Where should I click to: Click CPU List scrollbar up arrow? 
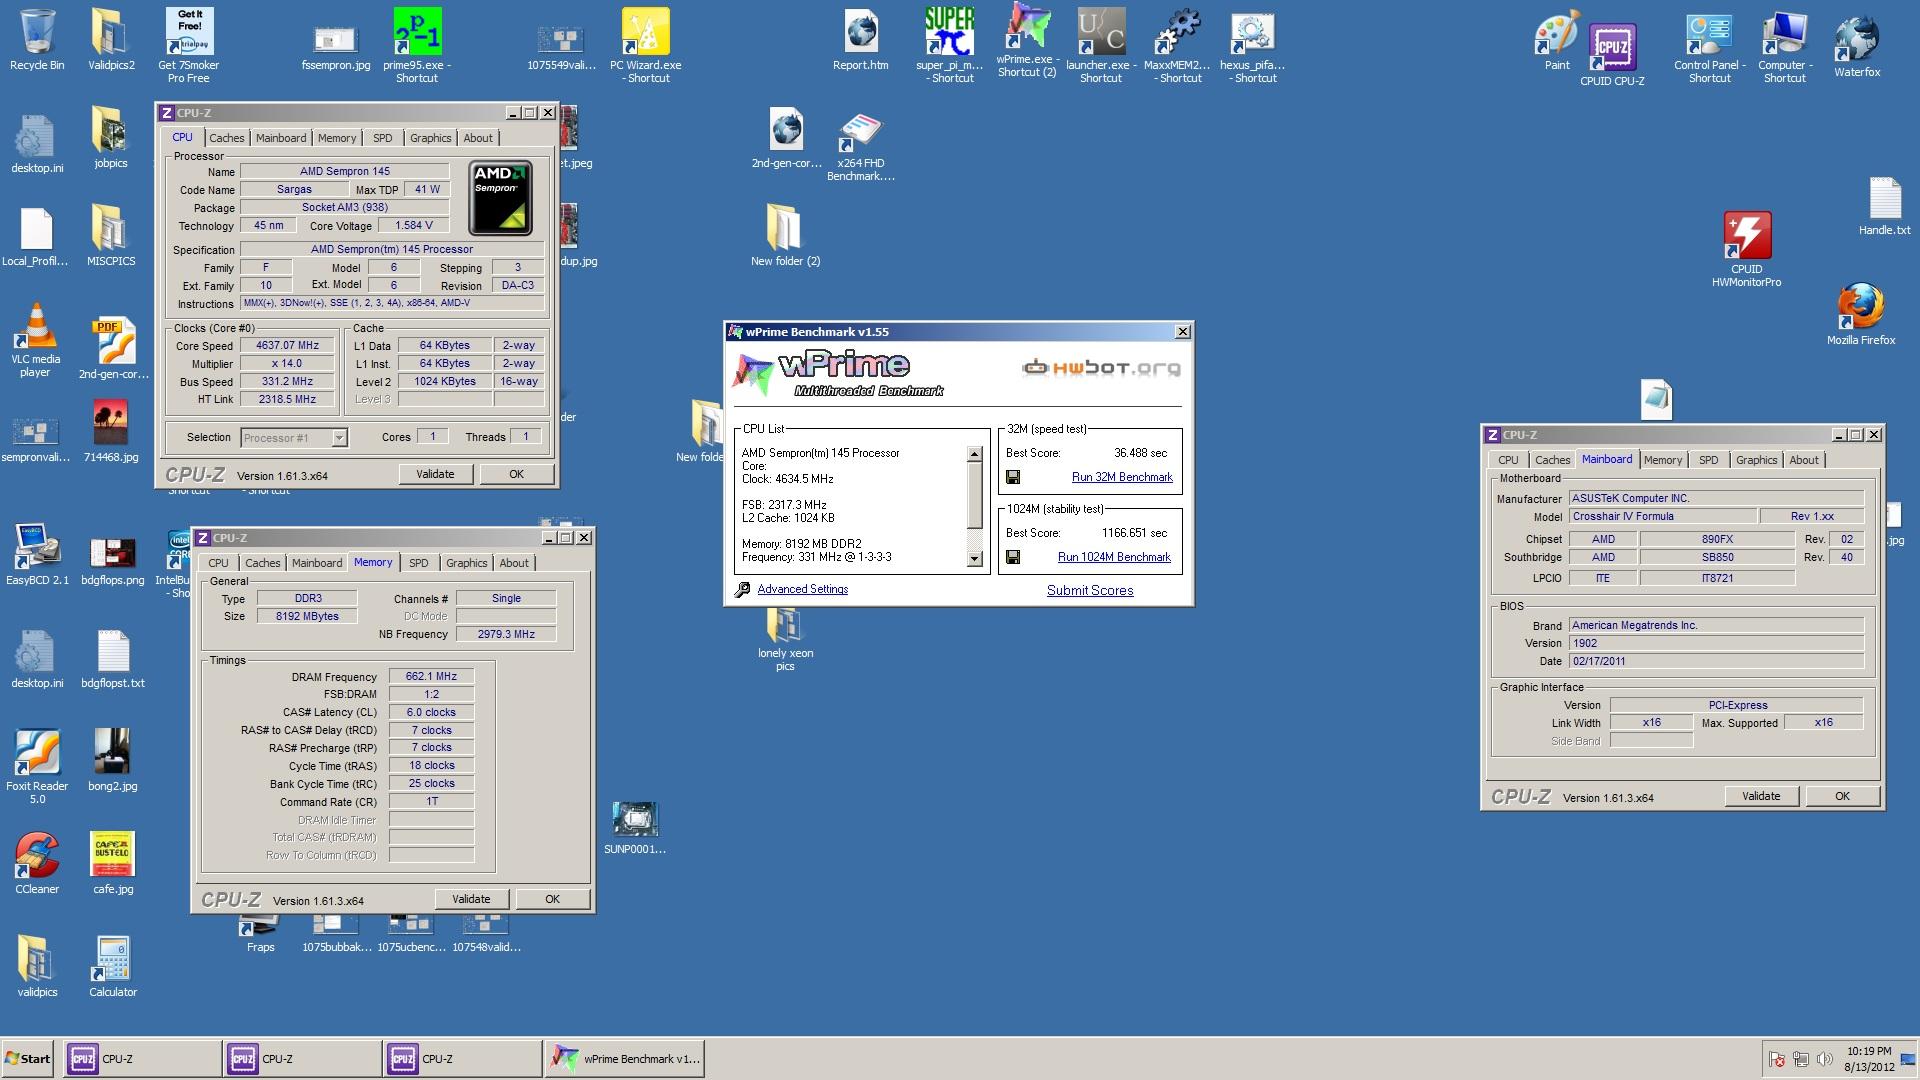coord(975,454)
